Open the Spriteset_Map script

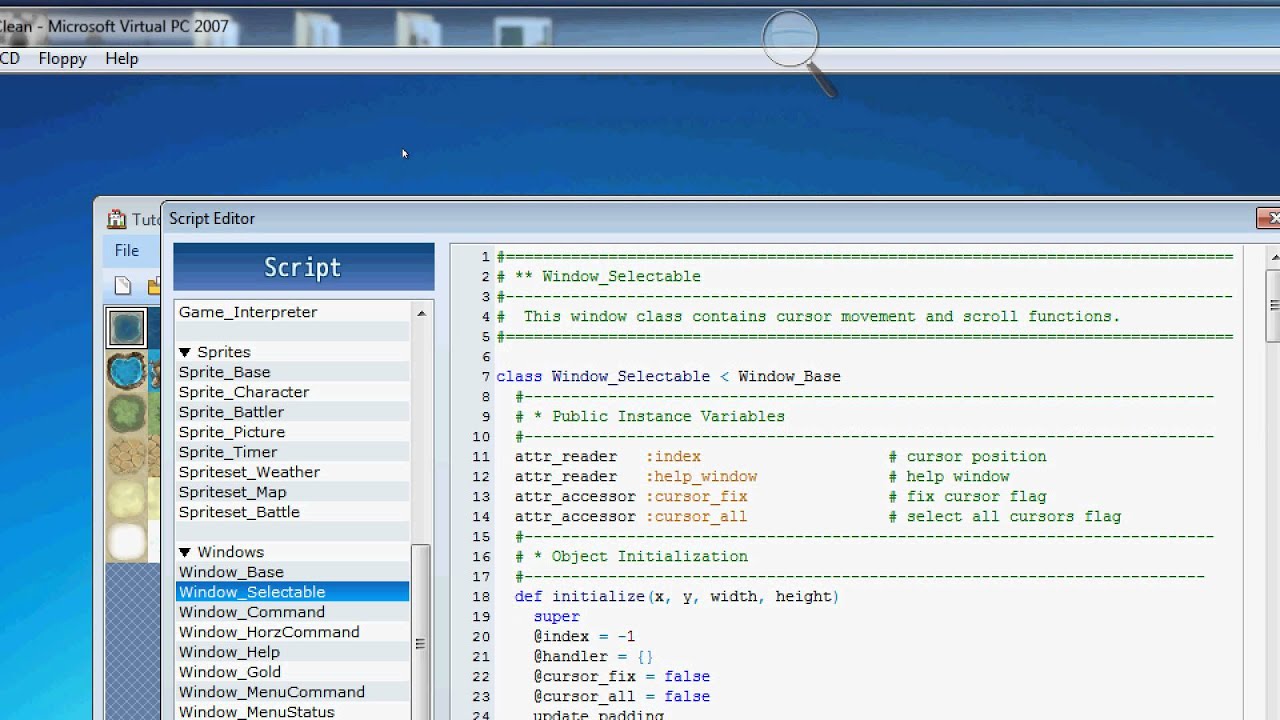pos(294,492)
